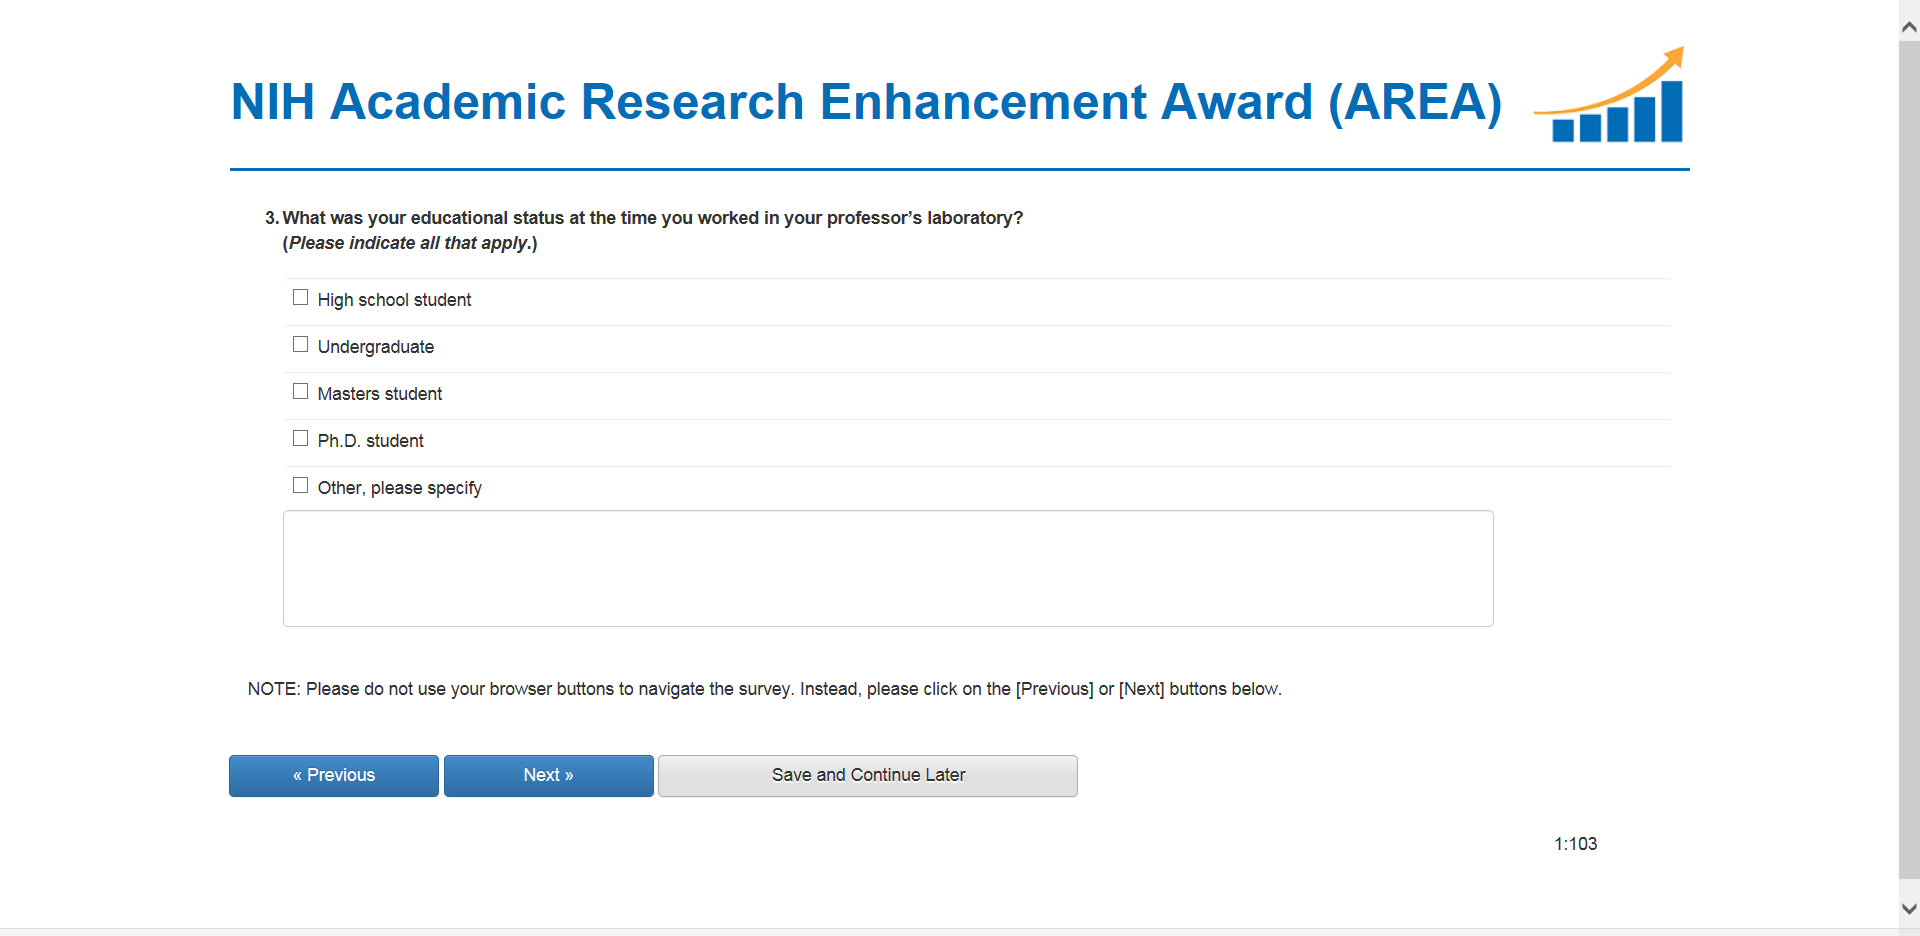Tick the Undergraduate checkbox
Image resolution: width=1920 pixels, height=936 pixels.
300,345
